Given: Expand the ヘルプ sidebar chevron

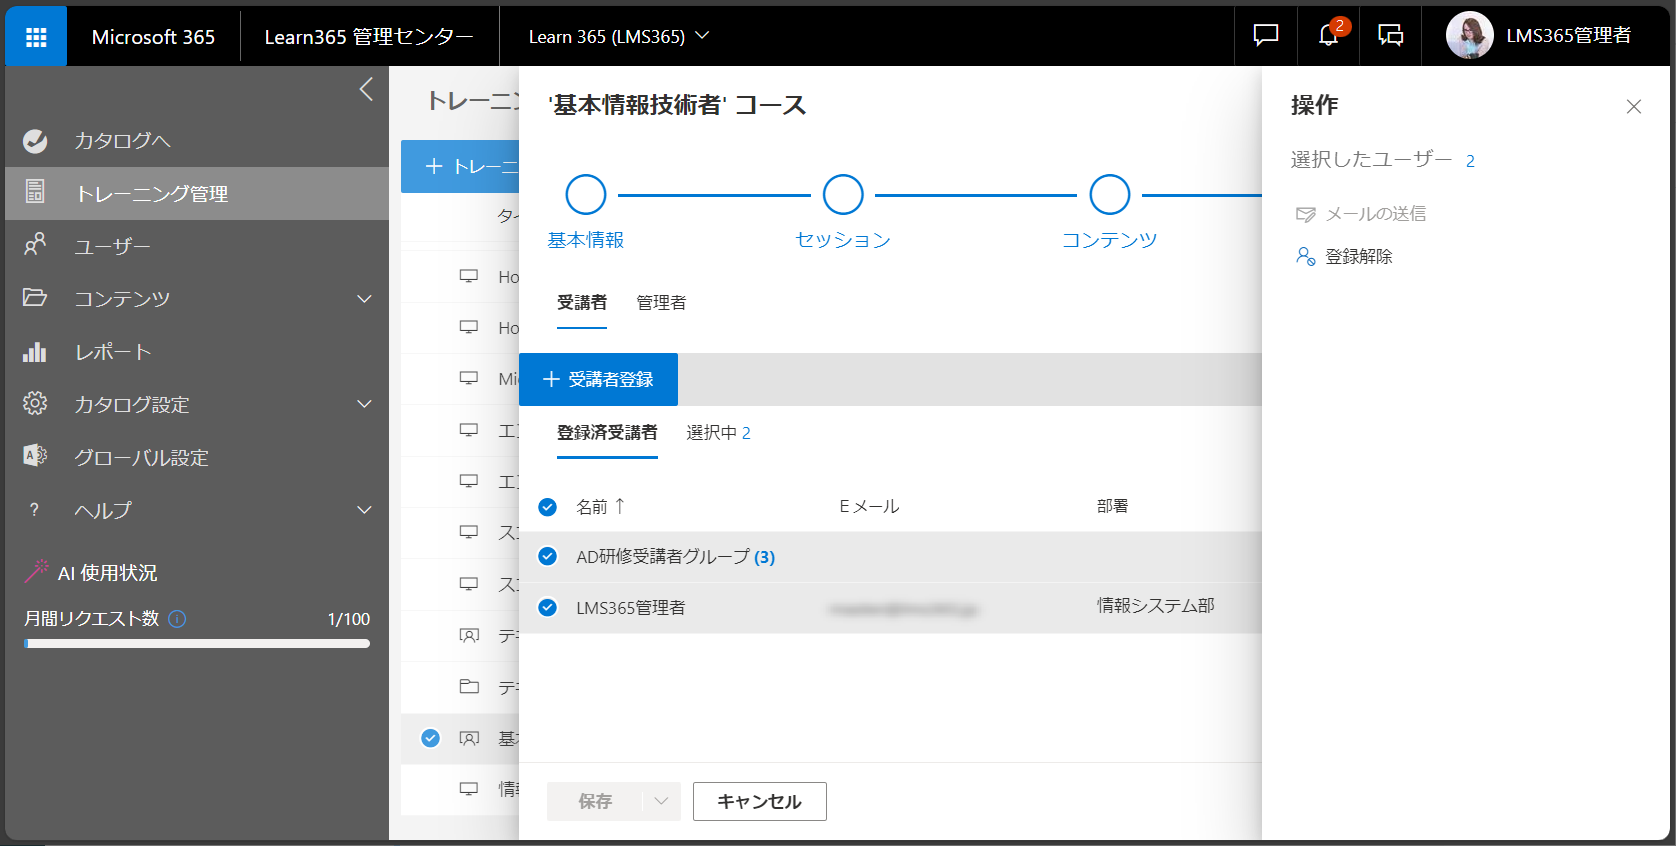Looking at the screenshot, I should click(x=364, y=510).
